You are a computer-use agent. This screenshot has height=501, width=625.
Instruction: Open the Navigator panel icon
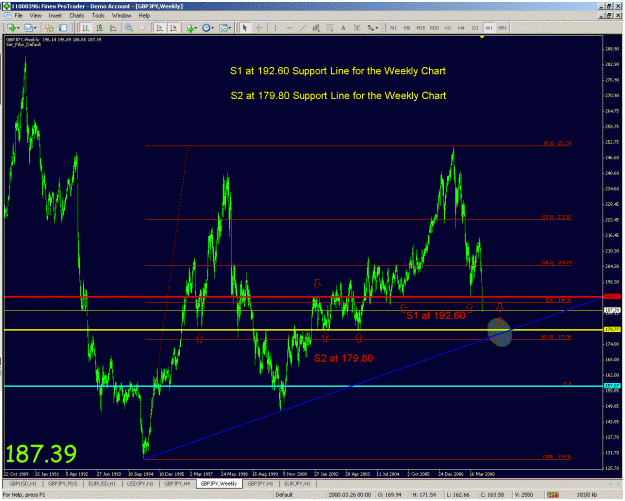63,28
